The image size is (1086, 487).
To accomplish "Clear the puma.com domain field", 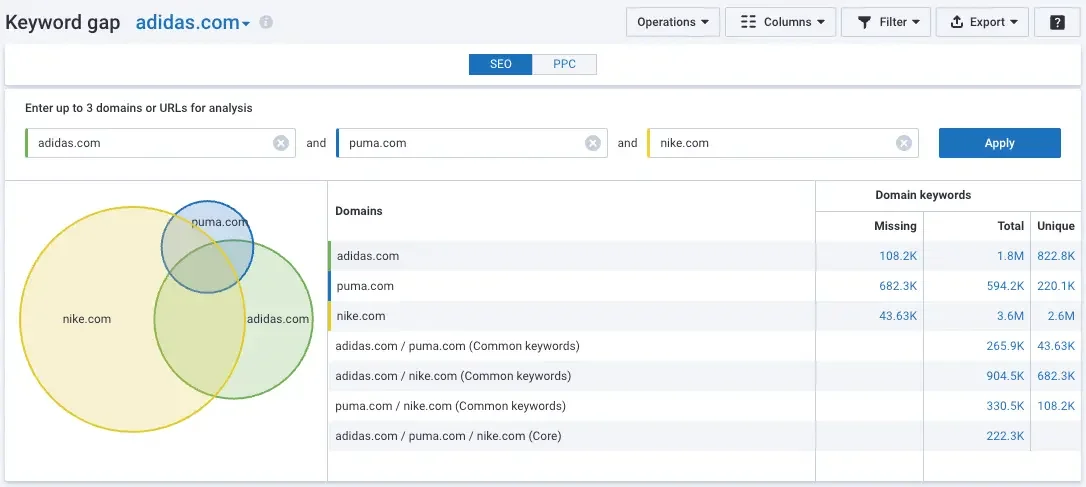I will tap(593, 143).
